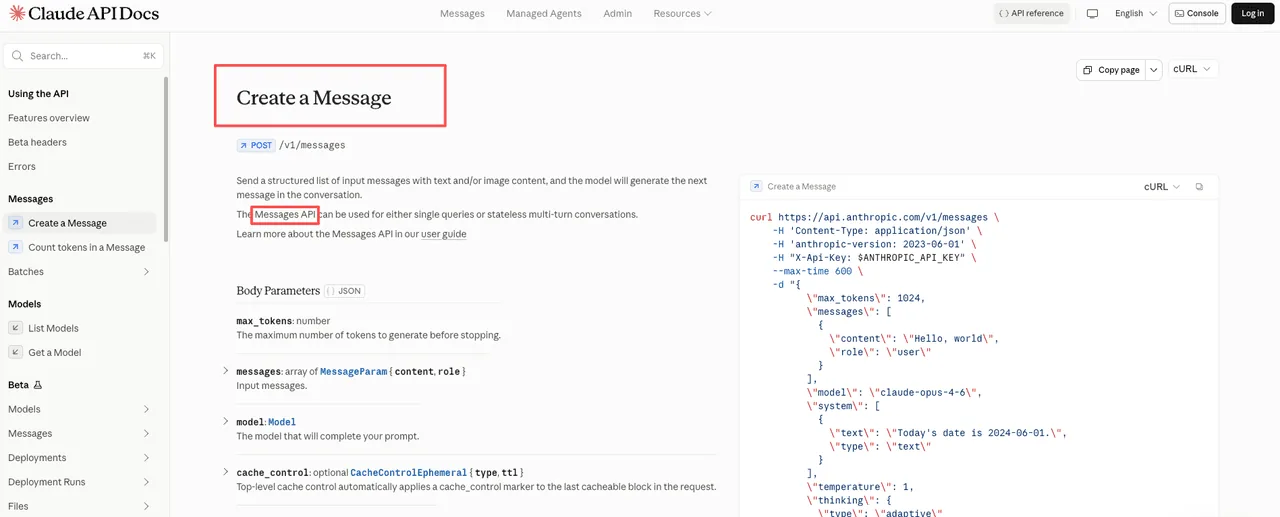1280x517 pixels.
Task: Open the cURL language dropdown near Copy page
Action: coord(1192,70)
